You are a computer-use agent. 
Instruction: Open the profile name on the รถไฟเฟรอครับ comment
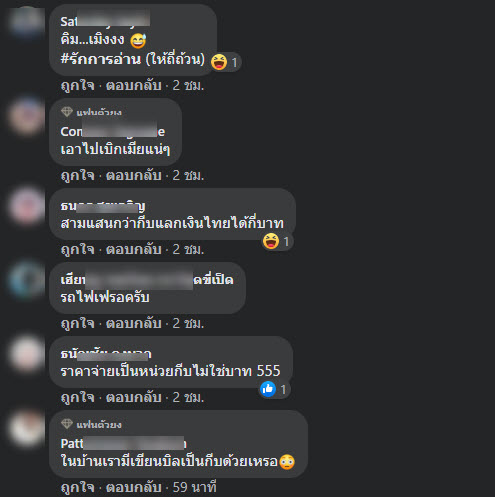147,280
